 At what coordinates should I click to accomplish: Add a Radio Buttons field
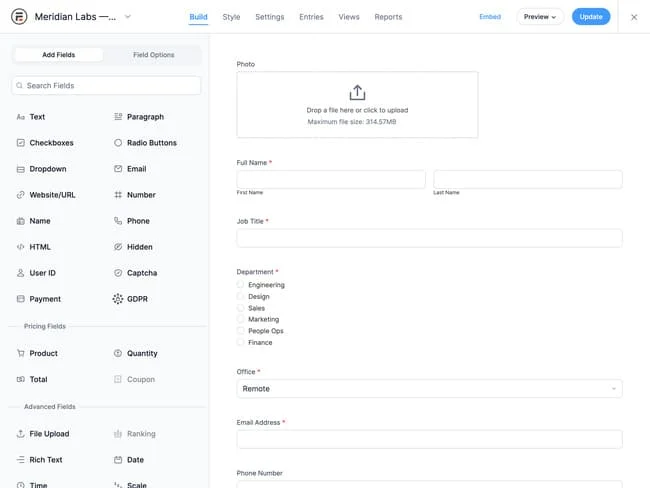pos(145,143)
